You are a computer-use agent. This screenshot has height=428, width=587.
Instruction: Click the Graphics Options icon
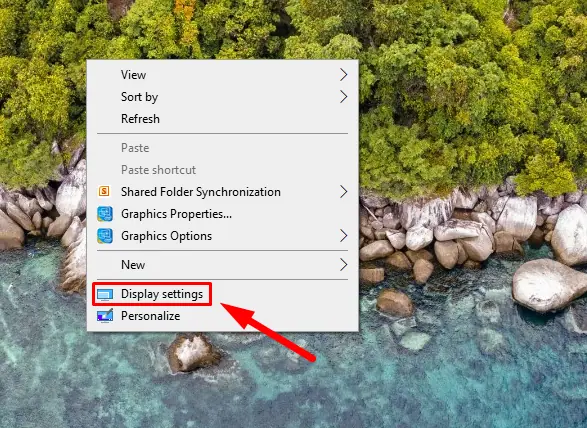(105, 236)
